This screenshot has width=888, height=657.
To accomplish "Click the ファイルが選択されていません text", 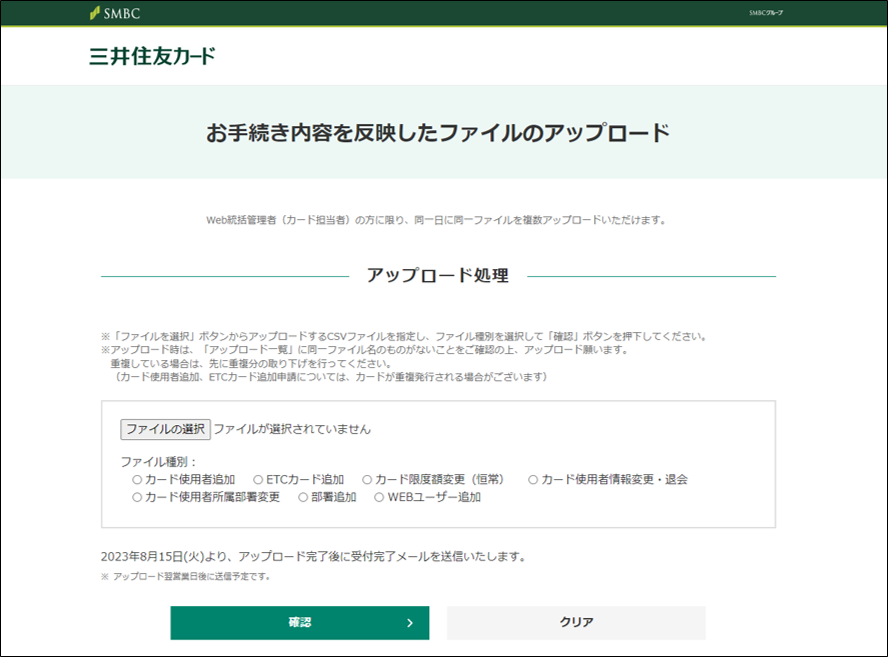I will coord(292,429).
